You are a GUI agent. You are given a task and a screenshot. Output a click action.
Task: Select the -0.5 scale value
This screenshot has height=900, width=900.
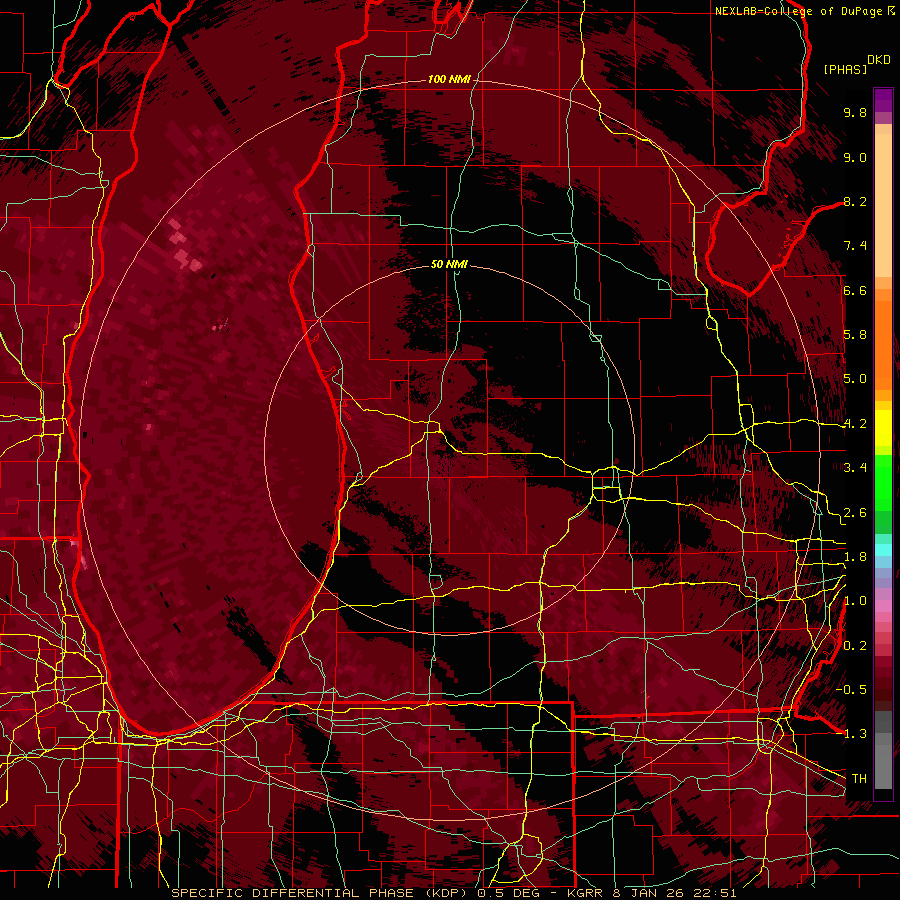tap(851, 689)
